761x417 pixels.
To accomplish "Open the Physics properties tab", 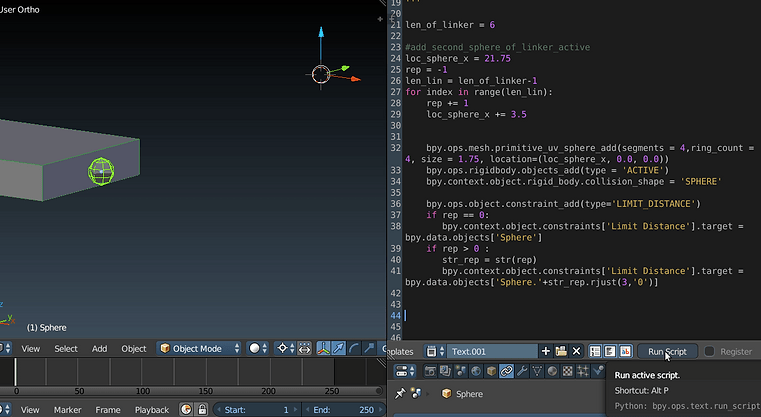I will [x=598, y=372].
